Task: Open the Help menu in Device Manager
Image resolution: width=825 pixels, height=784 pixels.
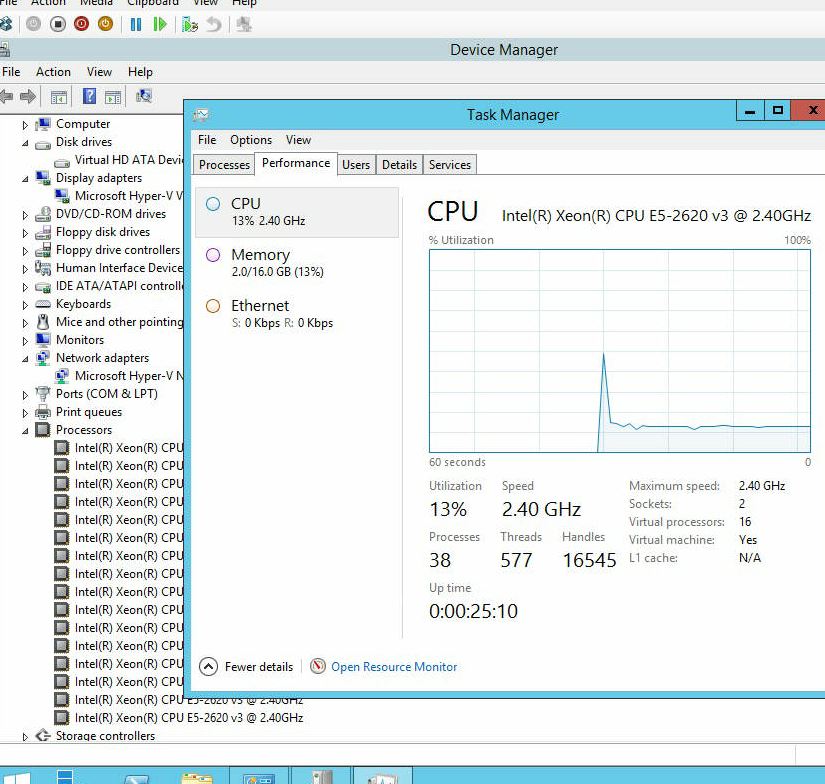Action: [140, 72]
